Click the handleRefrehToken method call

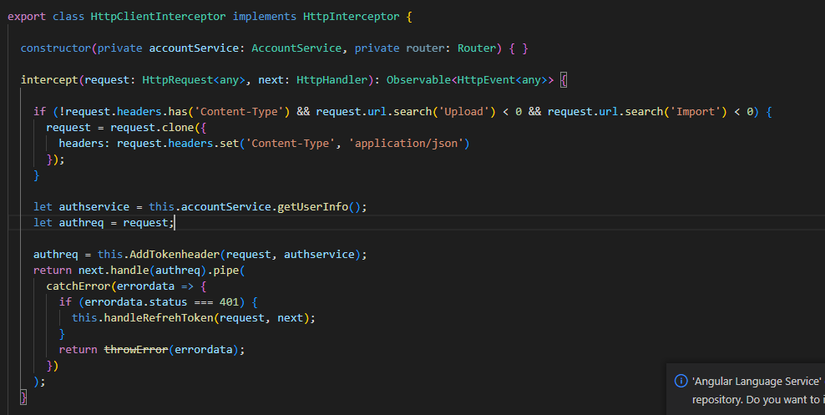pyautogui.click(x=159, y=318)
